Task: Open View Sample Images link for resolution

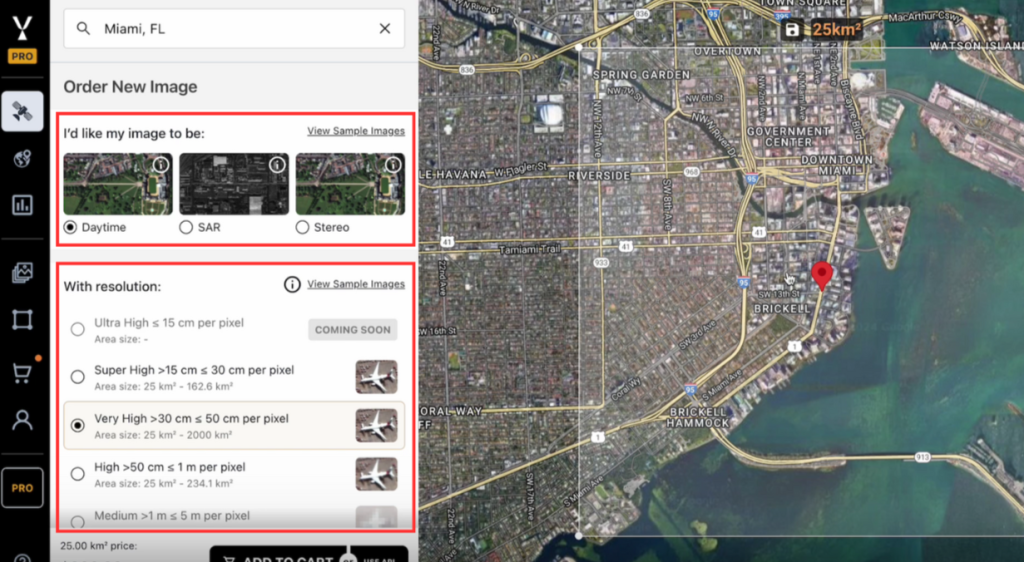Action: click(355, 284)
